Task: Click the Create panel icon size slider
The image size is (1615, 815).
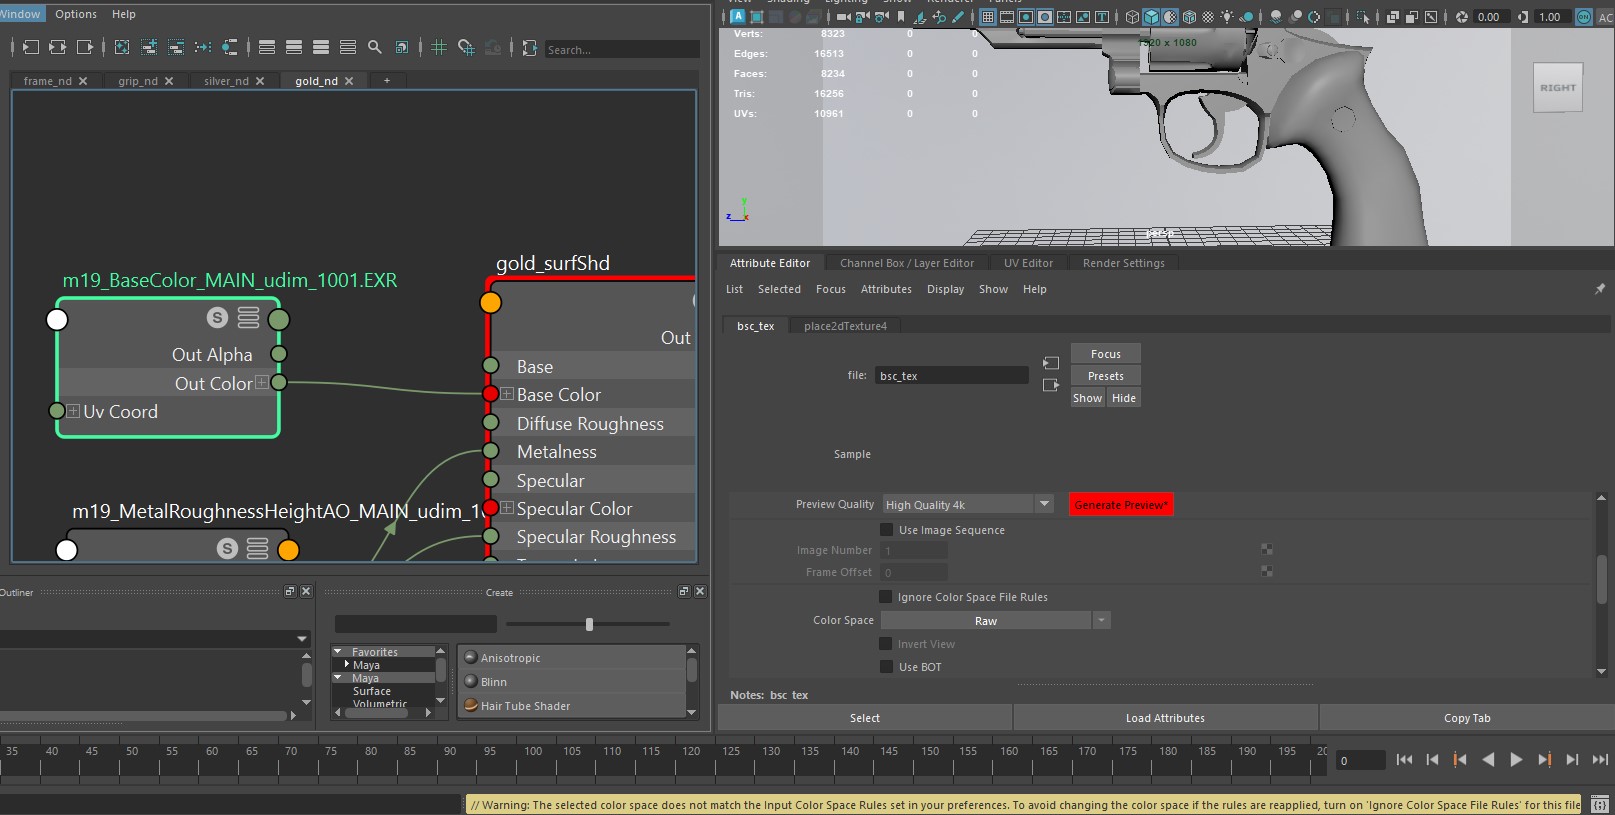Action: 589,624
